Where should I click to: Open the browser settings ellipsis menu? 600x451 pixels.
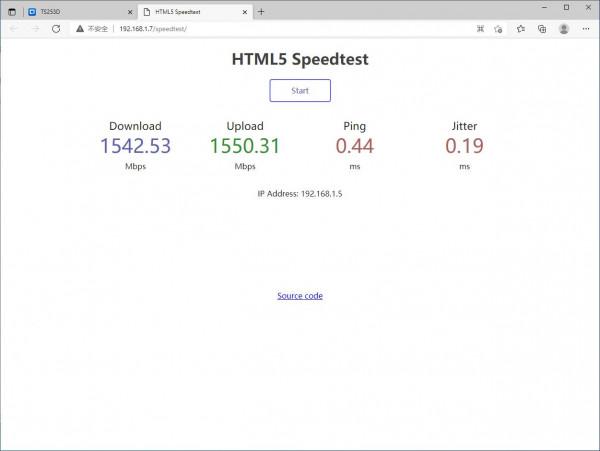(586, 29)
